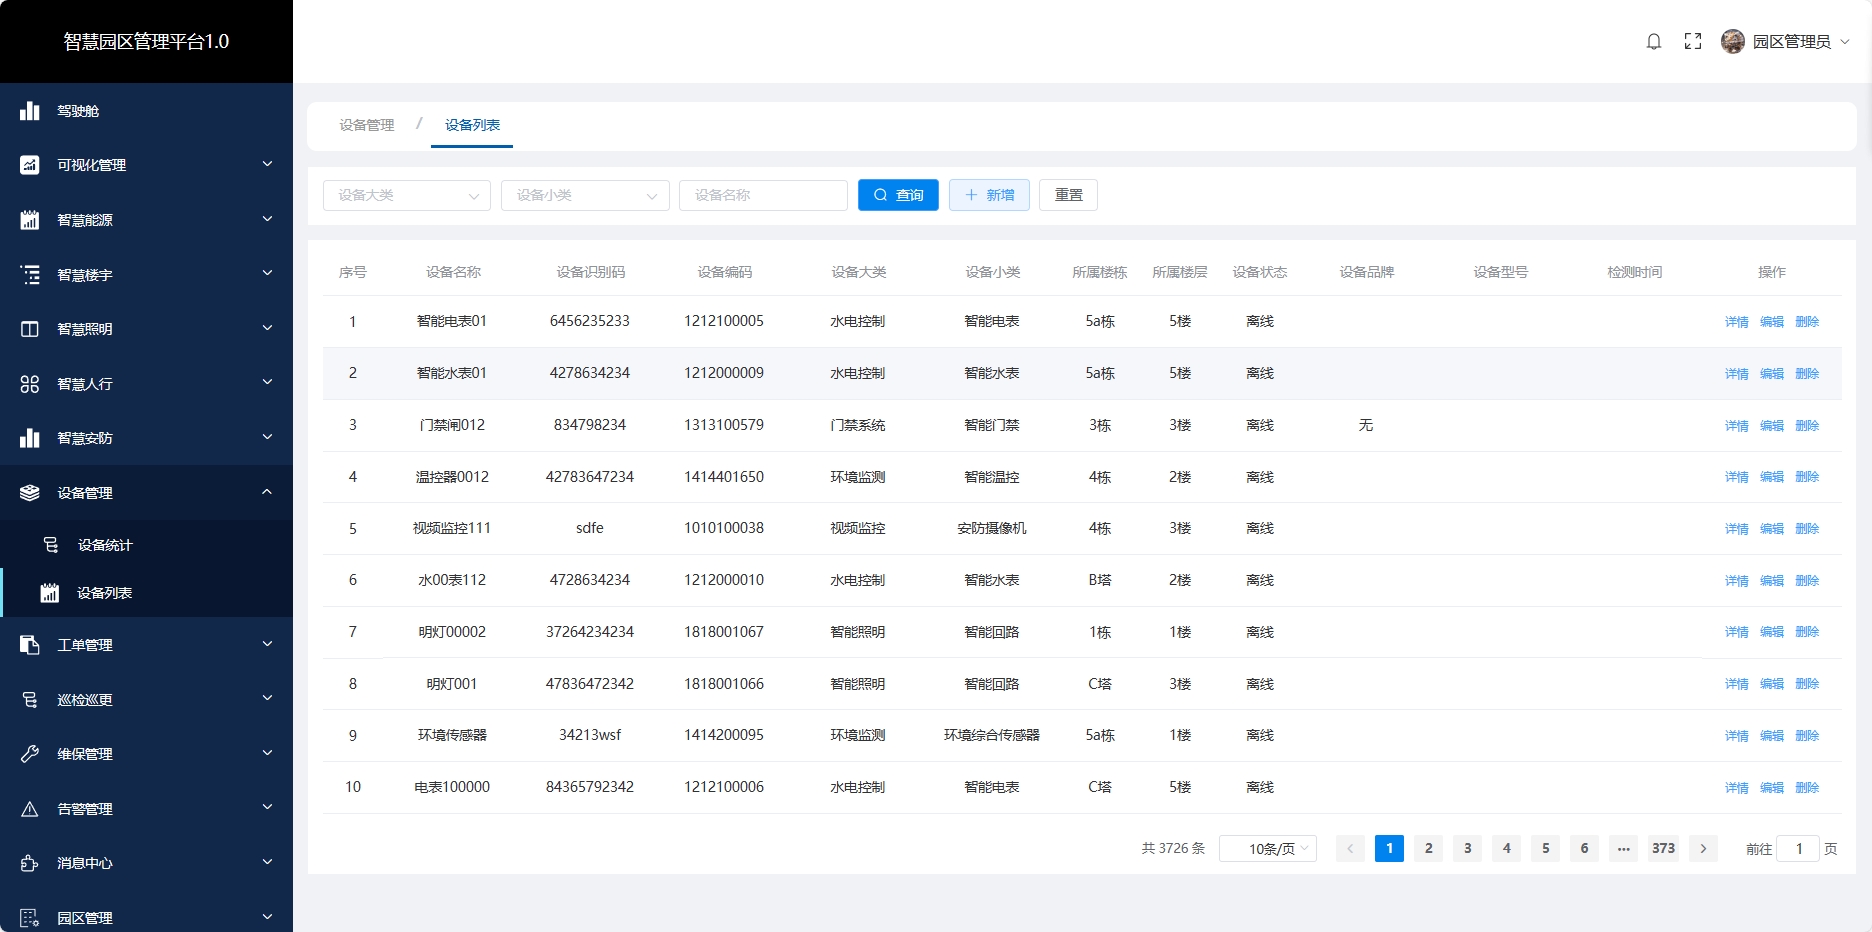Open the notification bell icon
The height and width of the screenshot is (932, 1872).
[x=1654, y=41]
